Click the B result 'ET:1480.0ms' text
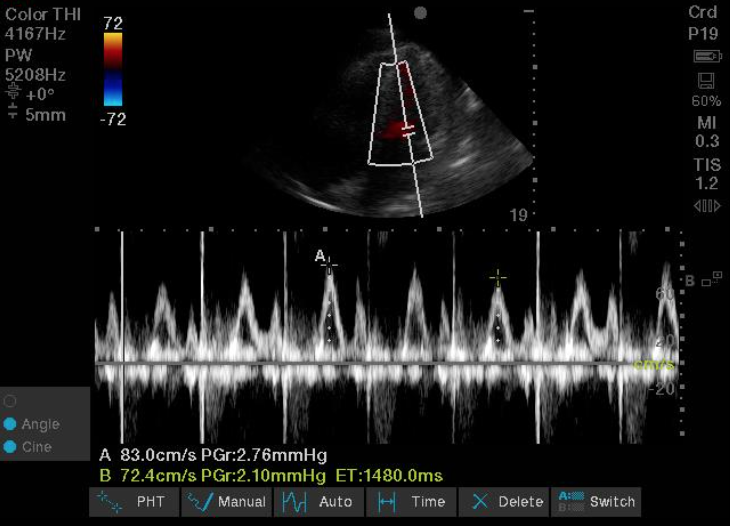The height and width of the screenshot is (526, 730). click(x=389, y=476)
